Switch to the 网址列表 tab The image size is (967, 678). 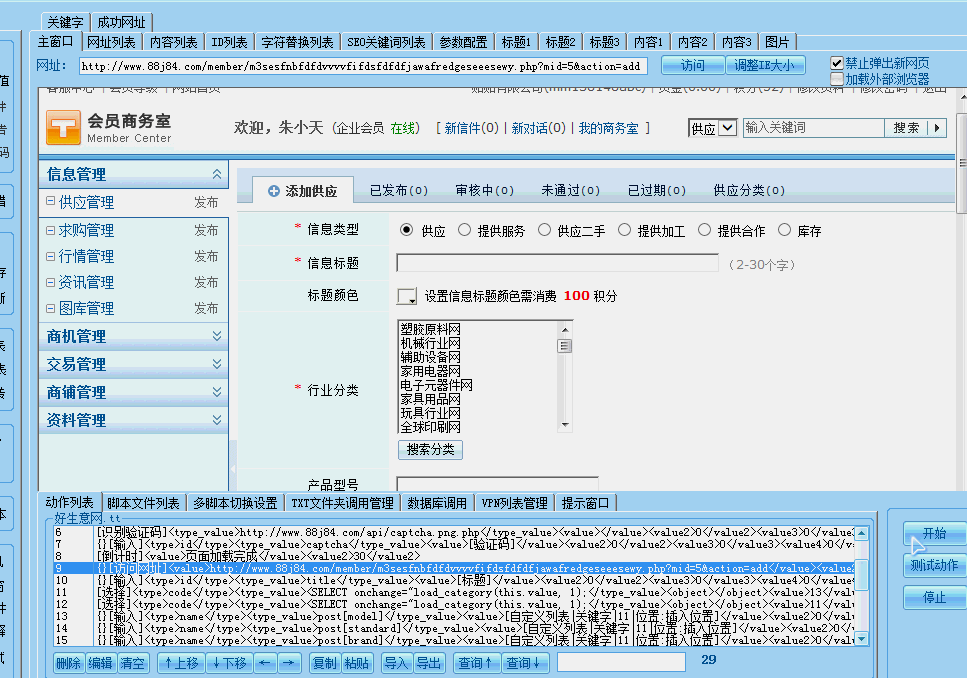[111, 42]
